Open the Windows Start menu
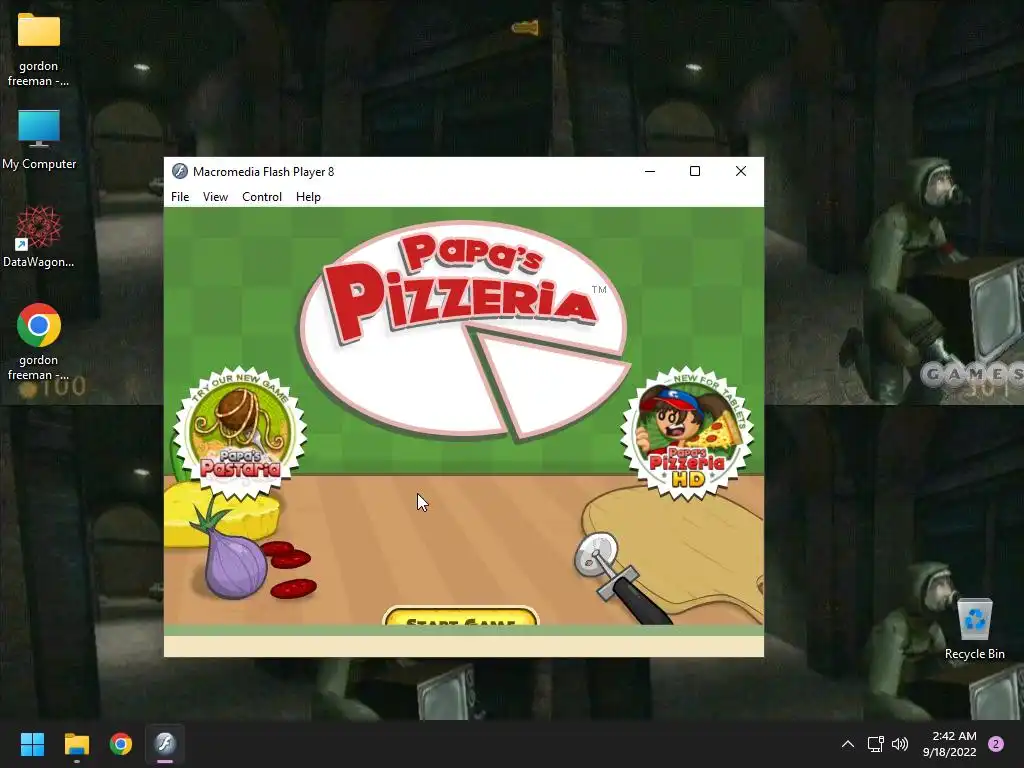The image size is (1024, 768). point(32,744)
